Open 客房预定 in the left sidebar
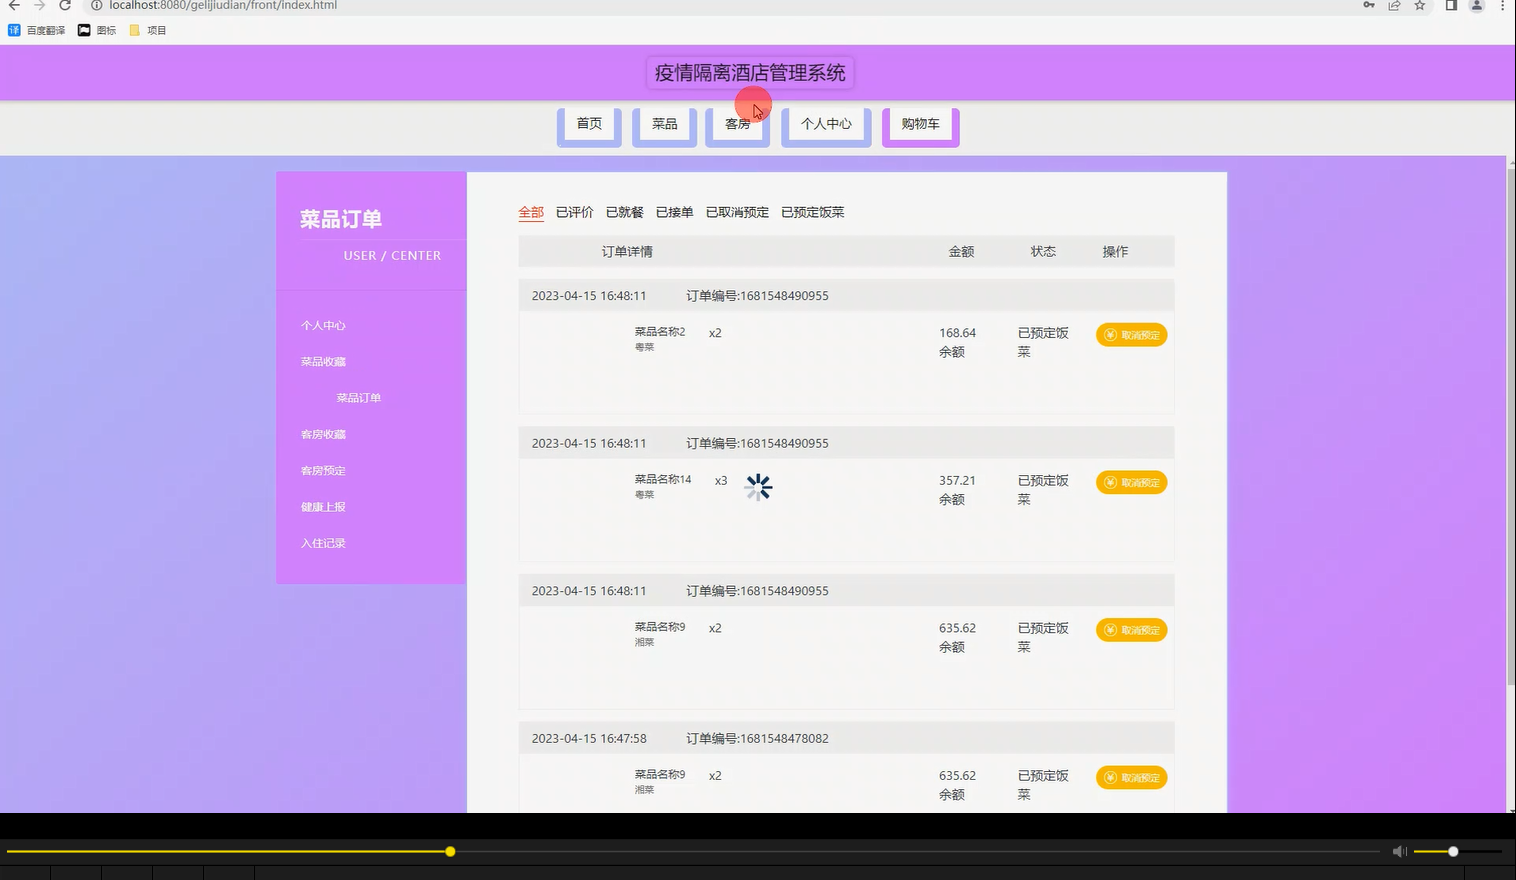 coord(323,471)
